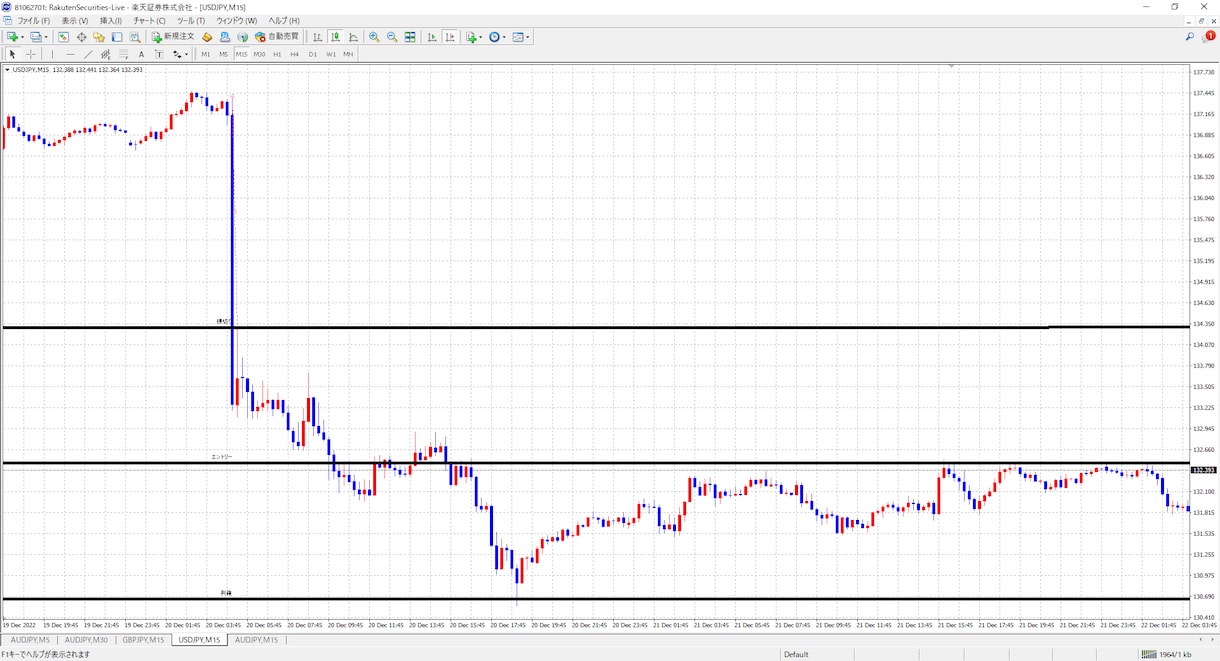Click the current price label 132.393
The image size is (1220, 661).
click(x=1203, y=469)
